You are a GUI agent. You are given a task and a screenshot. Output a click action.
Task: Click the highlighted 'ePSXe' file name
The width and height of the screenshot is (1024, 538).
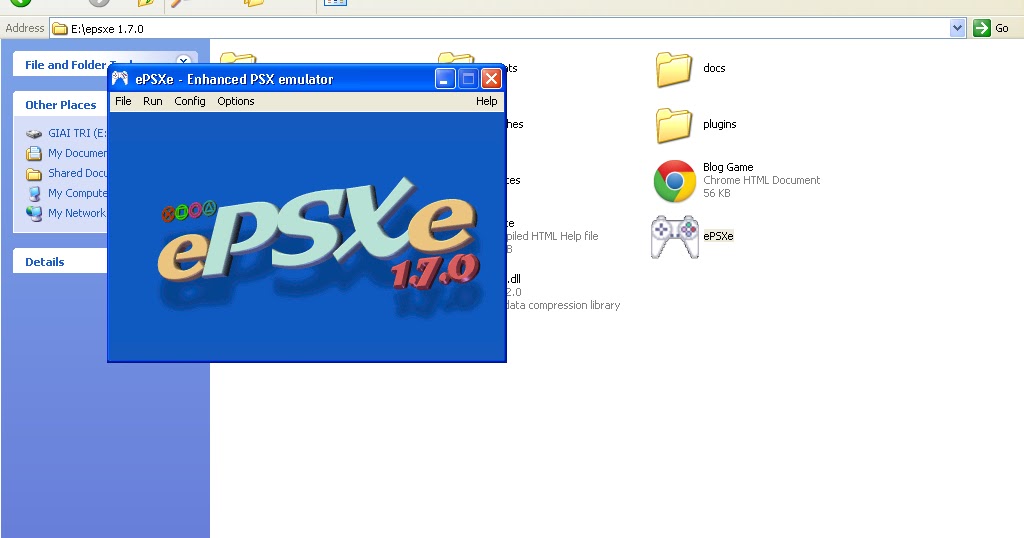[718, 236]
